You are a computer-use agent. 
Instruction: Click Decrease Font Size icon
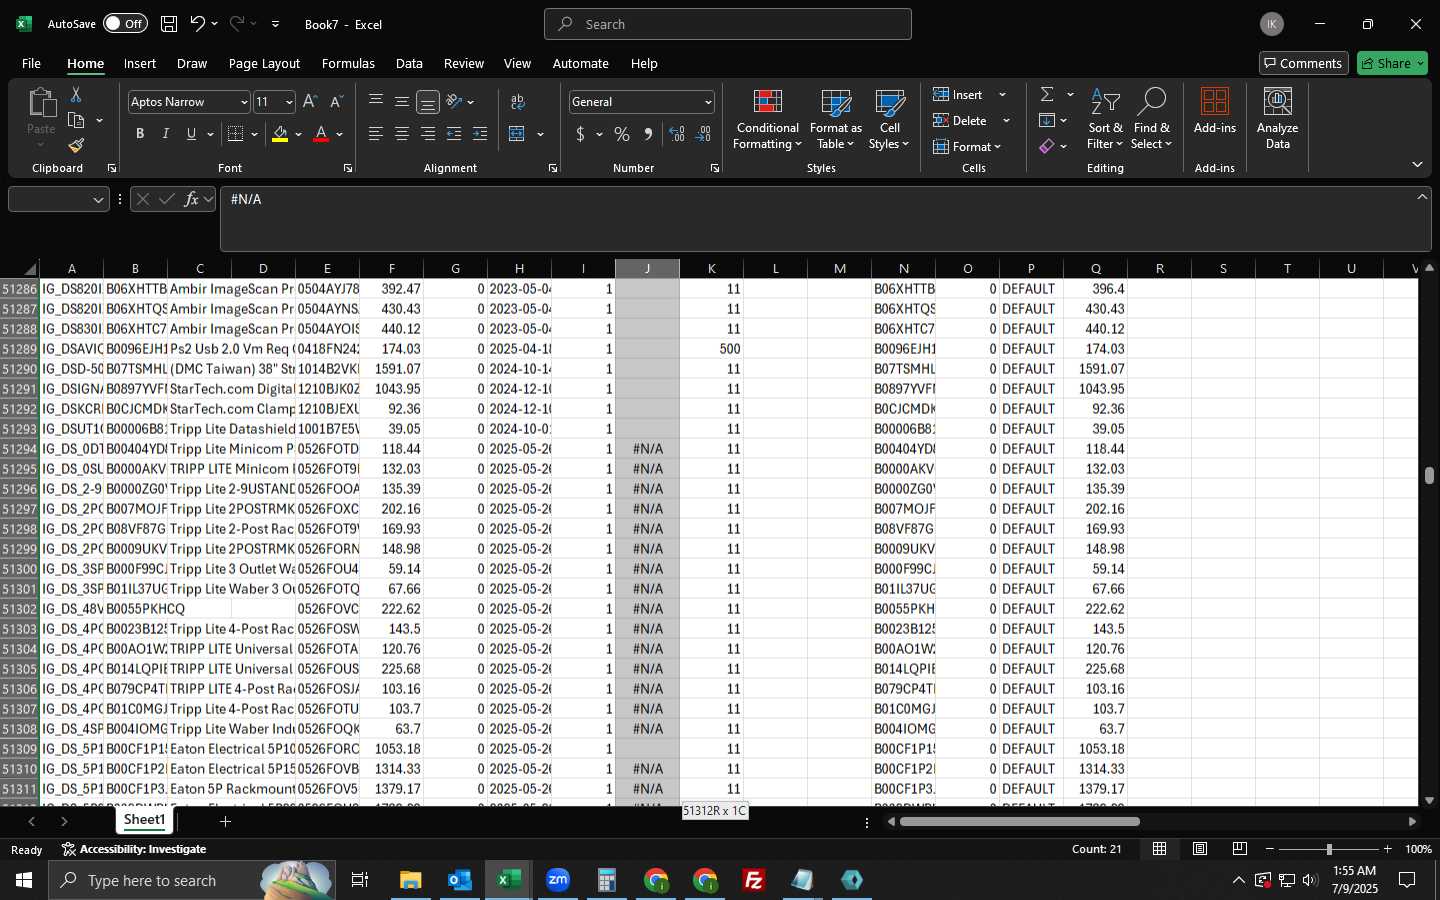pos(336,102)
